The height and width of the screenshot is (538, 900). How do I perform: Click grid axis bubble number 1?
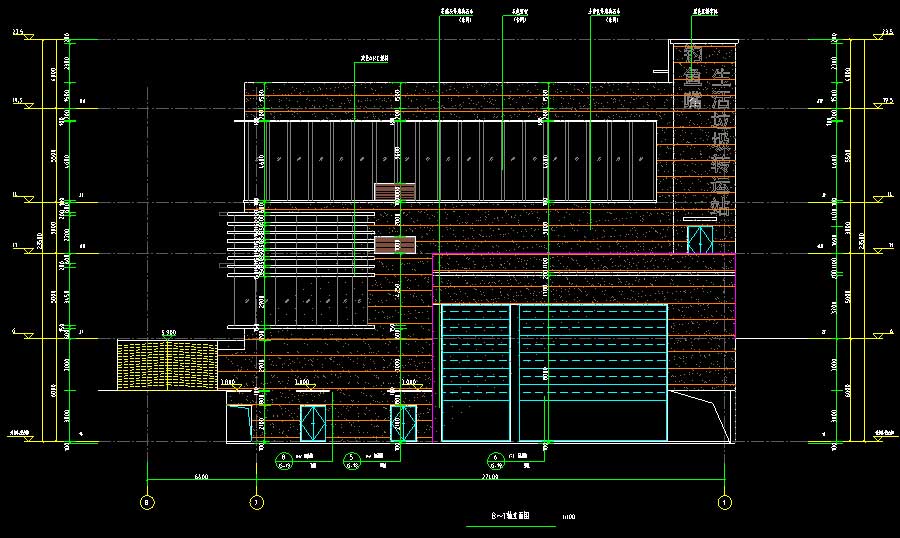(724, 500)
